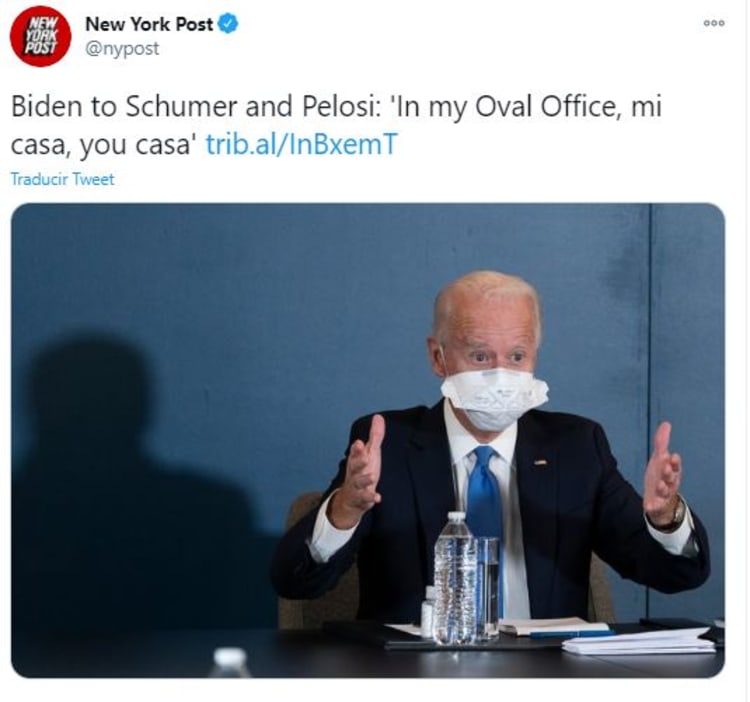Click the word Pelosi in the tweet

(x=339, y=106)
